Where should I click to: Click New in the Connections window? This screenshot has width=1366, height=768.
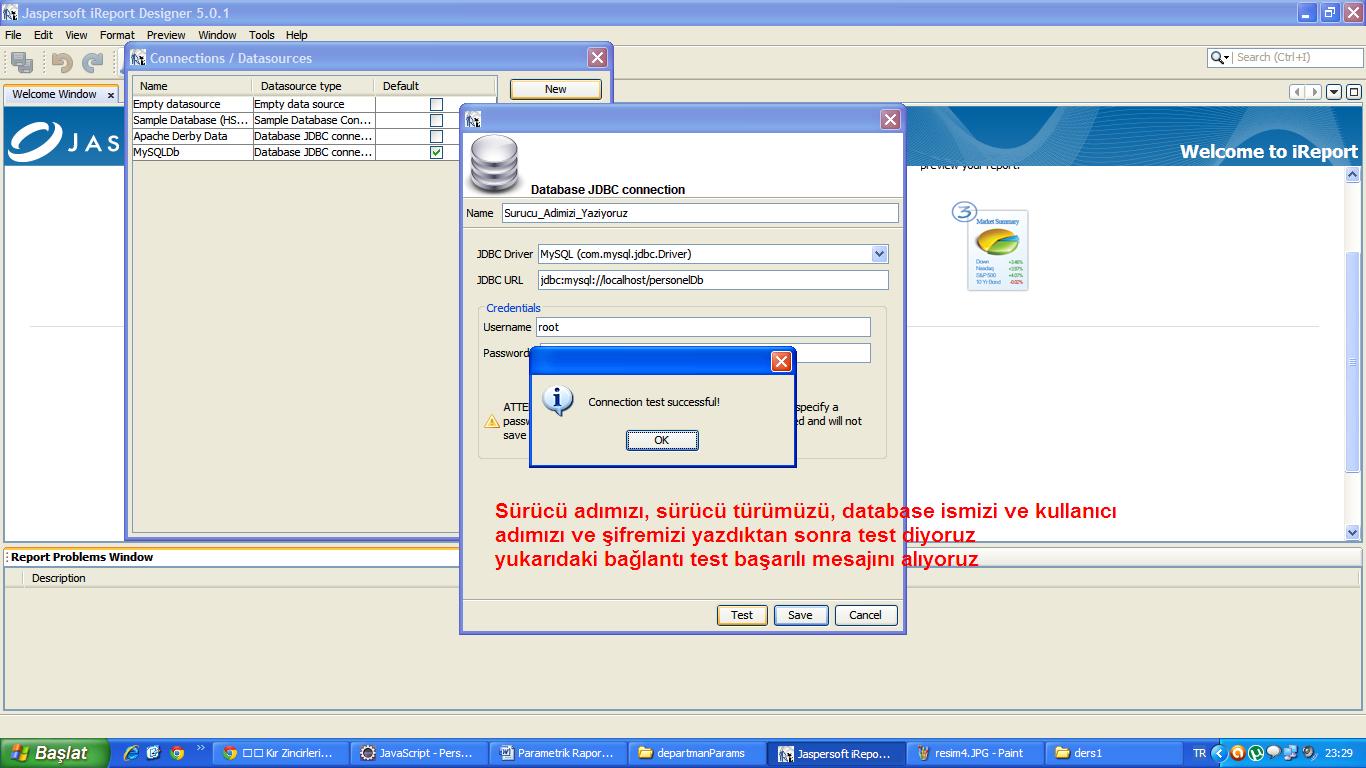(556, 89)
